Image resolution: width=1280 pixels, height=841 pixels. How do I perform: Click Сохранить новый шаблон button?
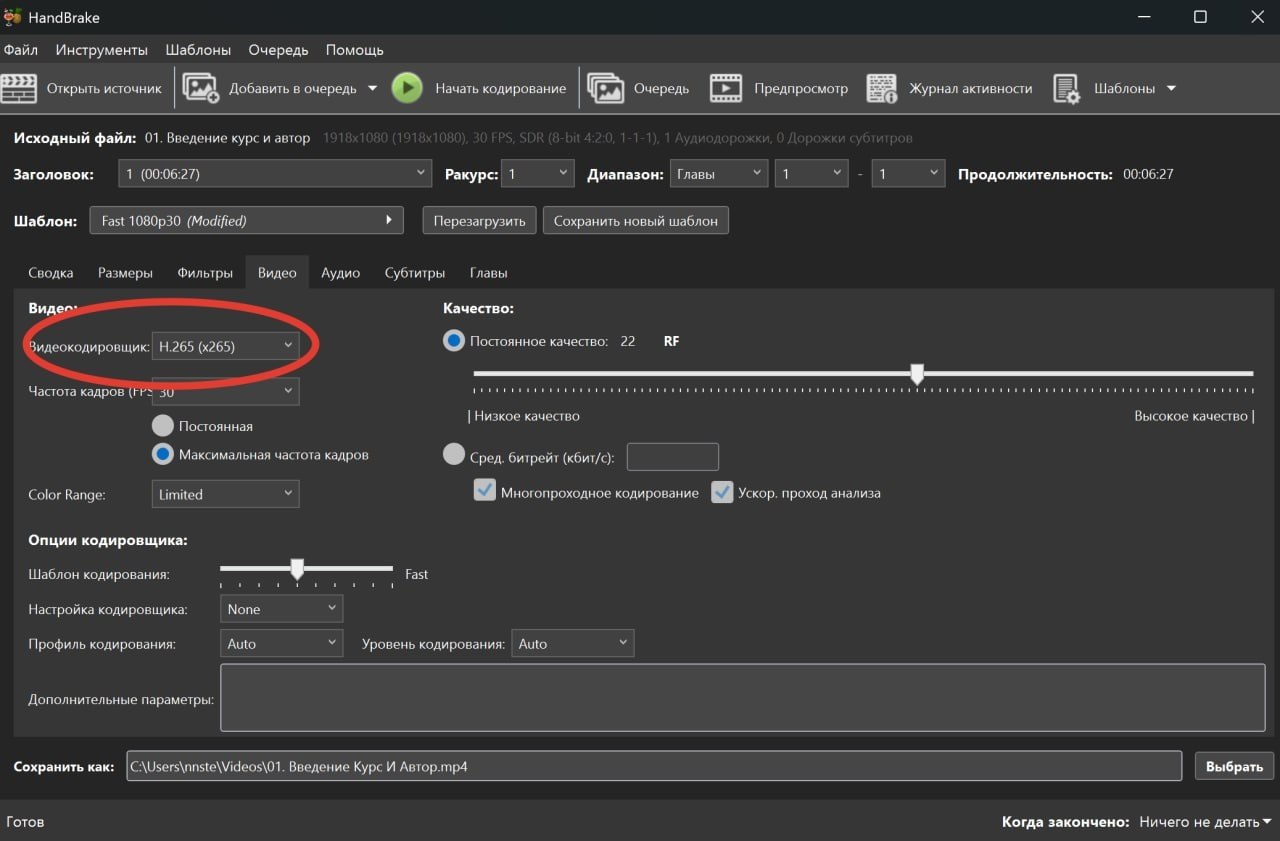click(x=636, y=221)
